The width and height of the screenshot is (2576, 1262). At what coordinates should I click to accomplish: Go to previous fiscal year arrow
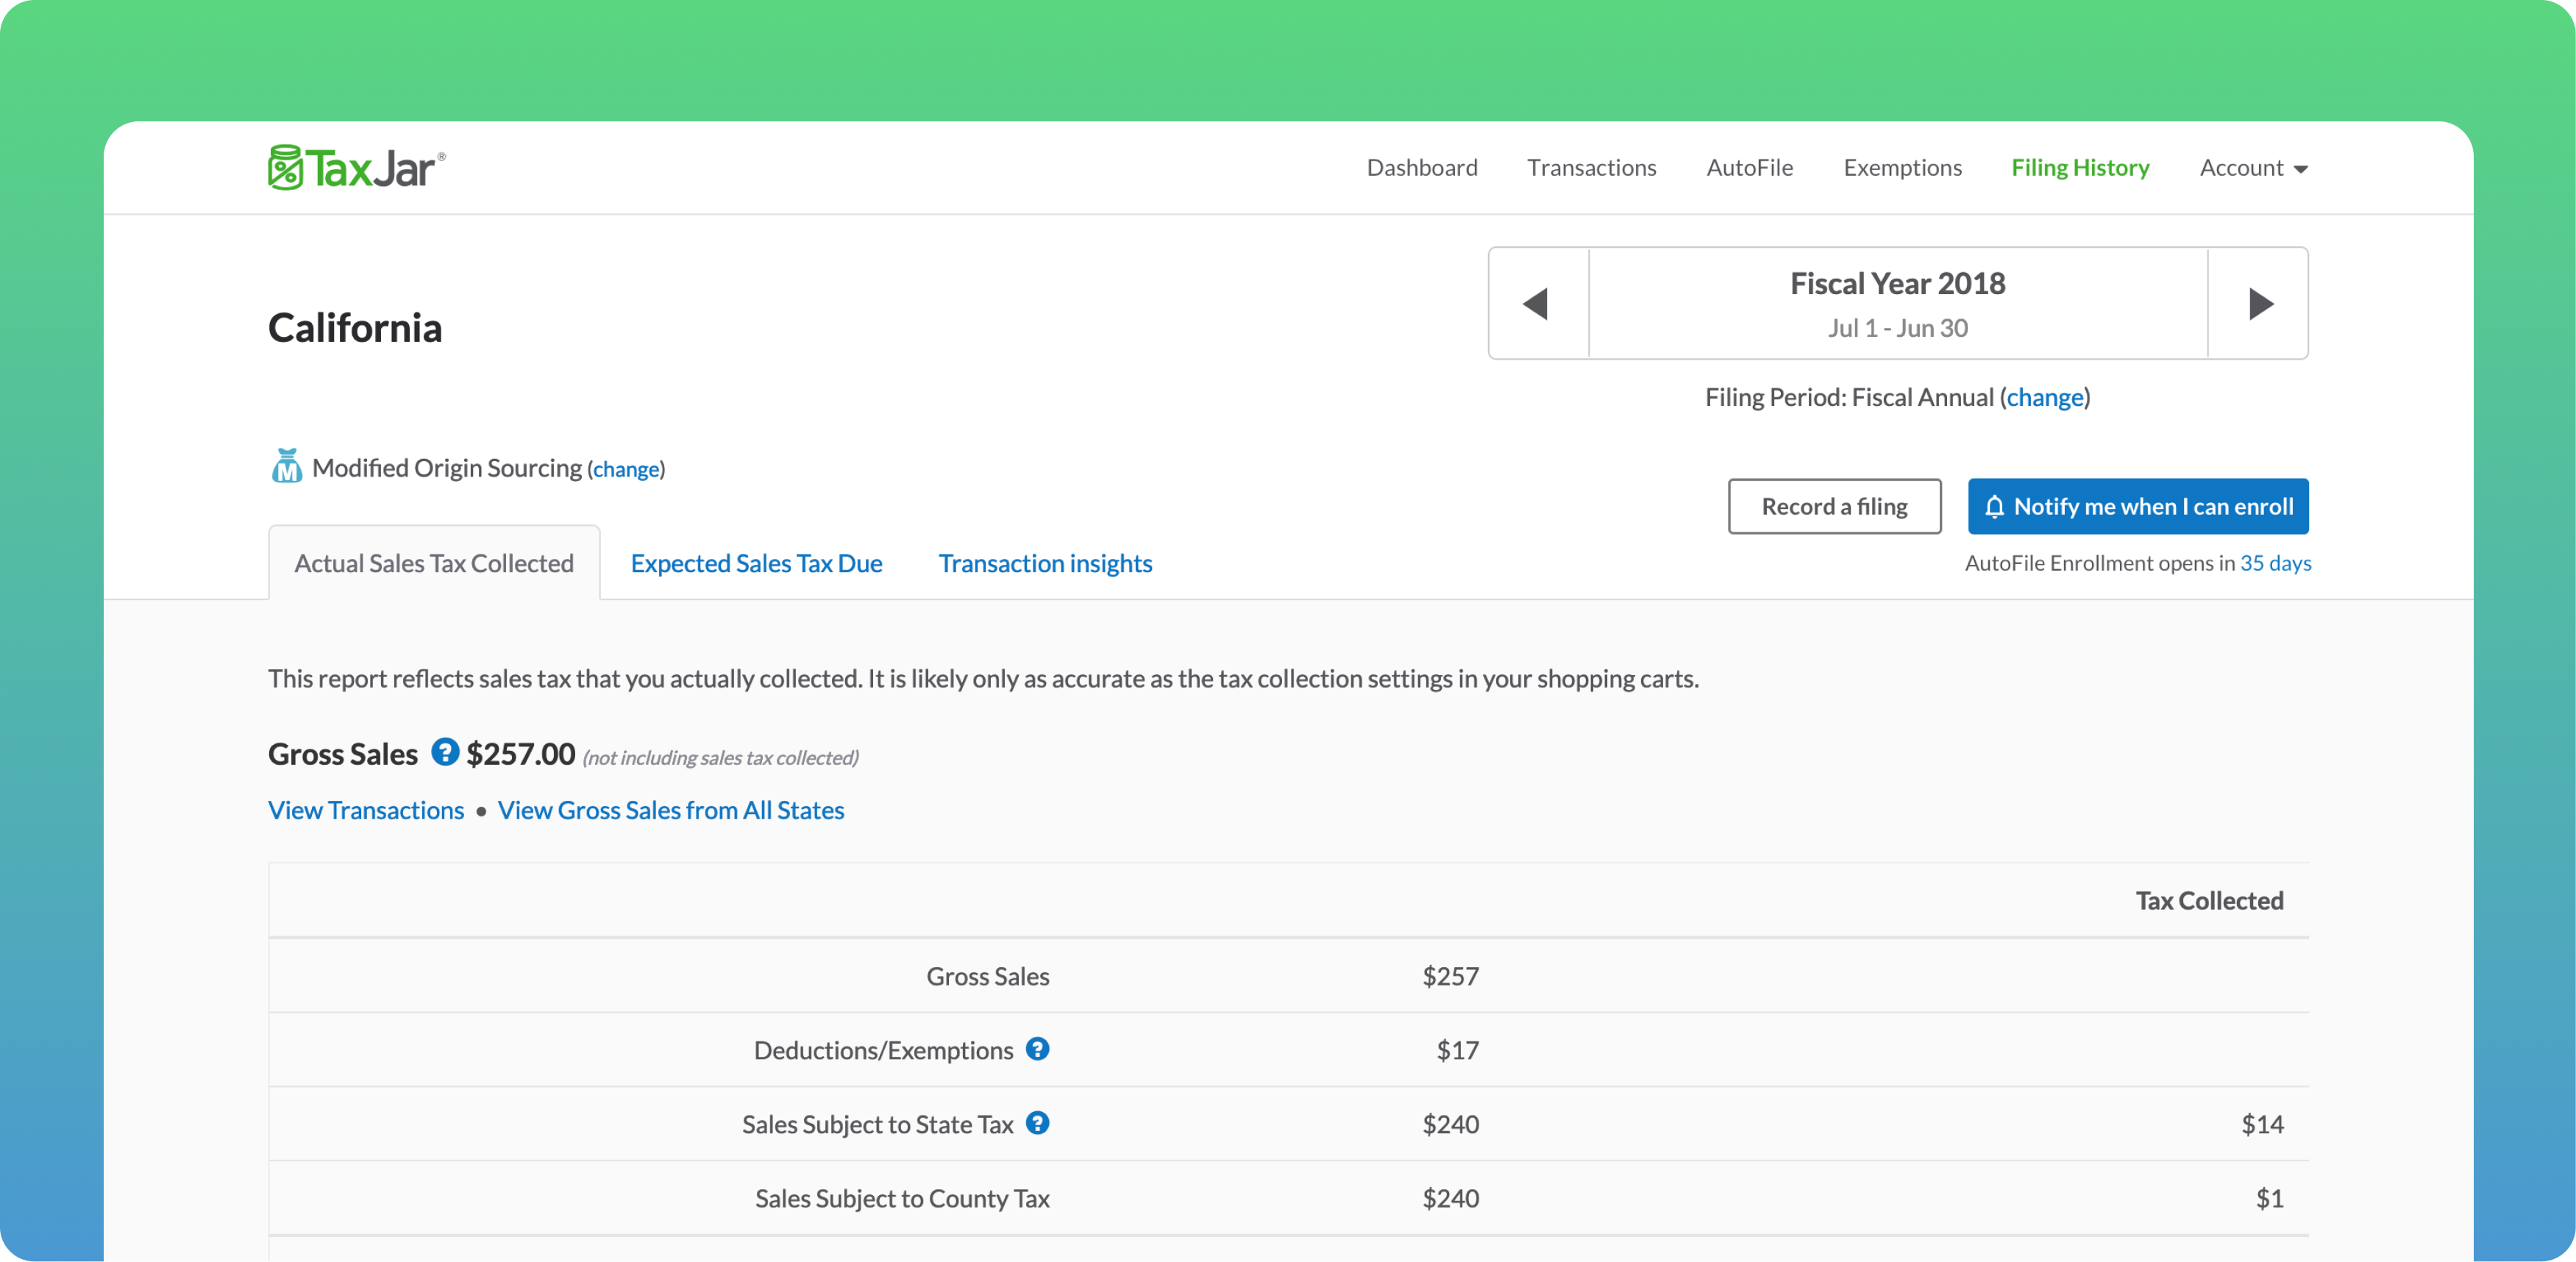point(1537,303)
